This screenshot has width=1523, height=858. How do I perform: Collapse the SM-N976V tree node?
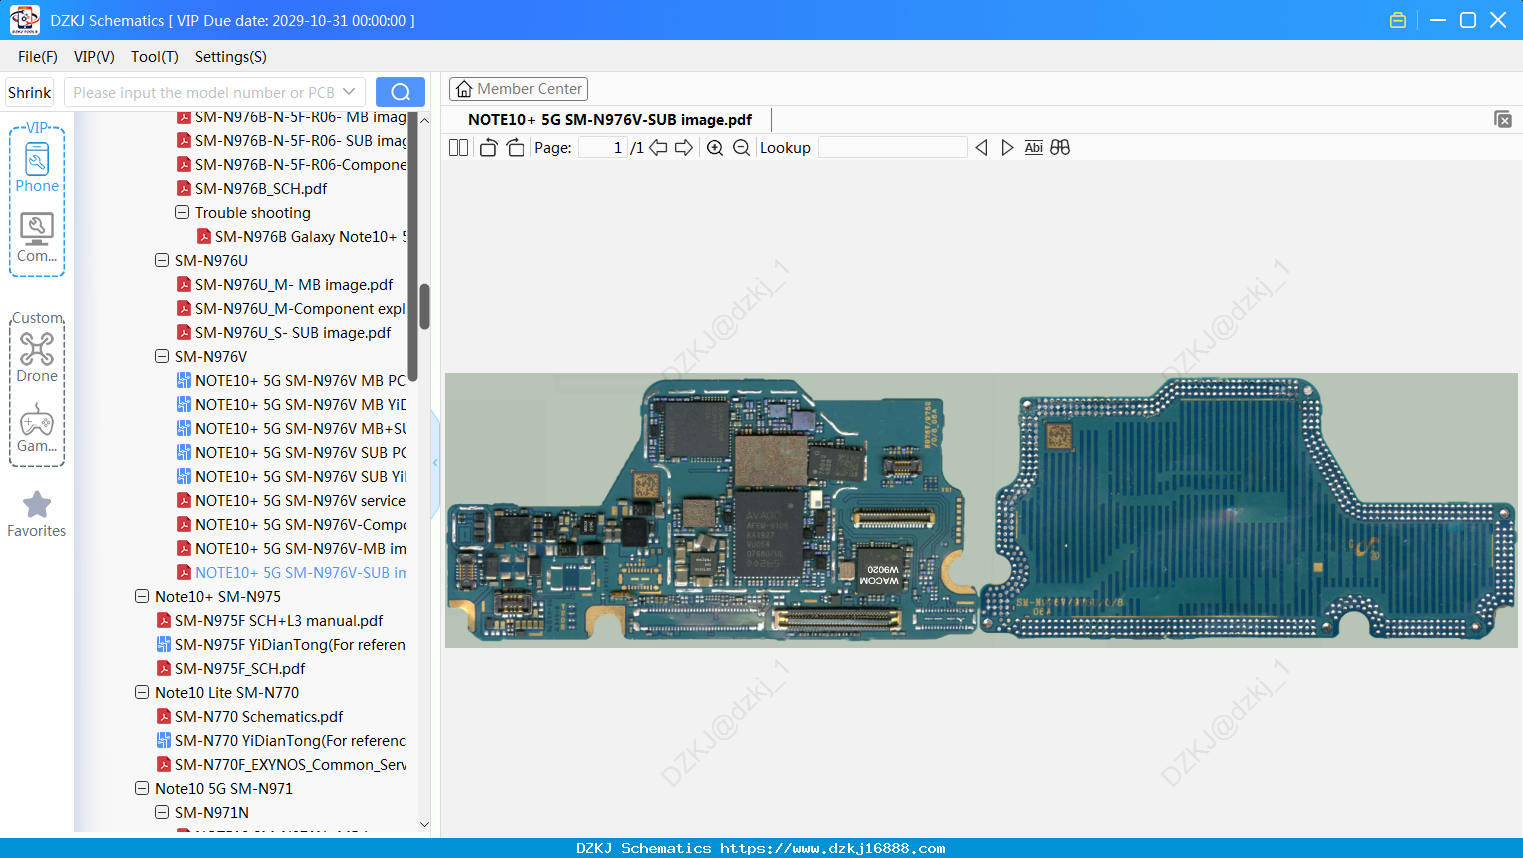162,357
